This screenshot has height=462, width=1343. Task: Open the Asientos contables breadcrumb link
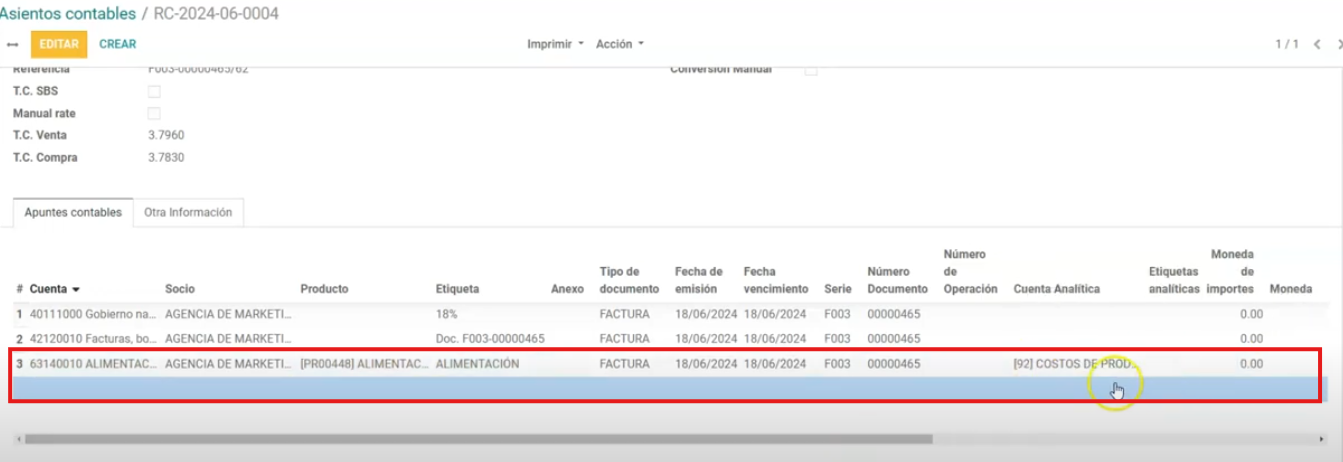[68, 14]
